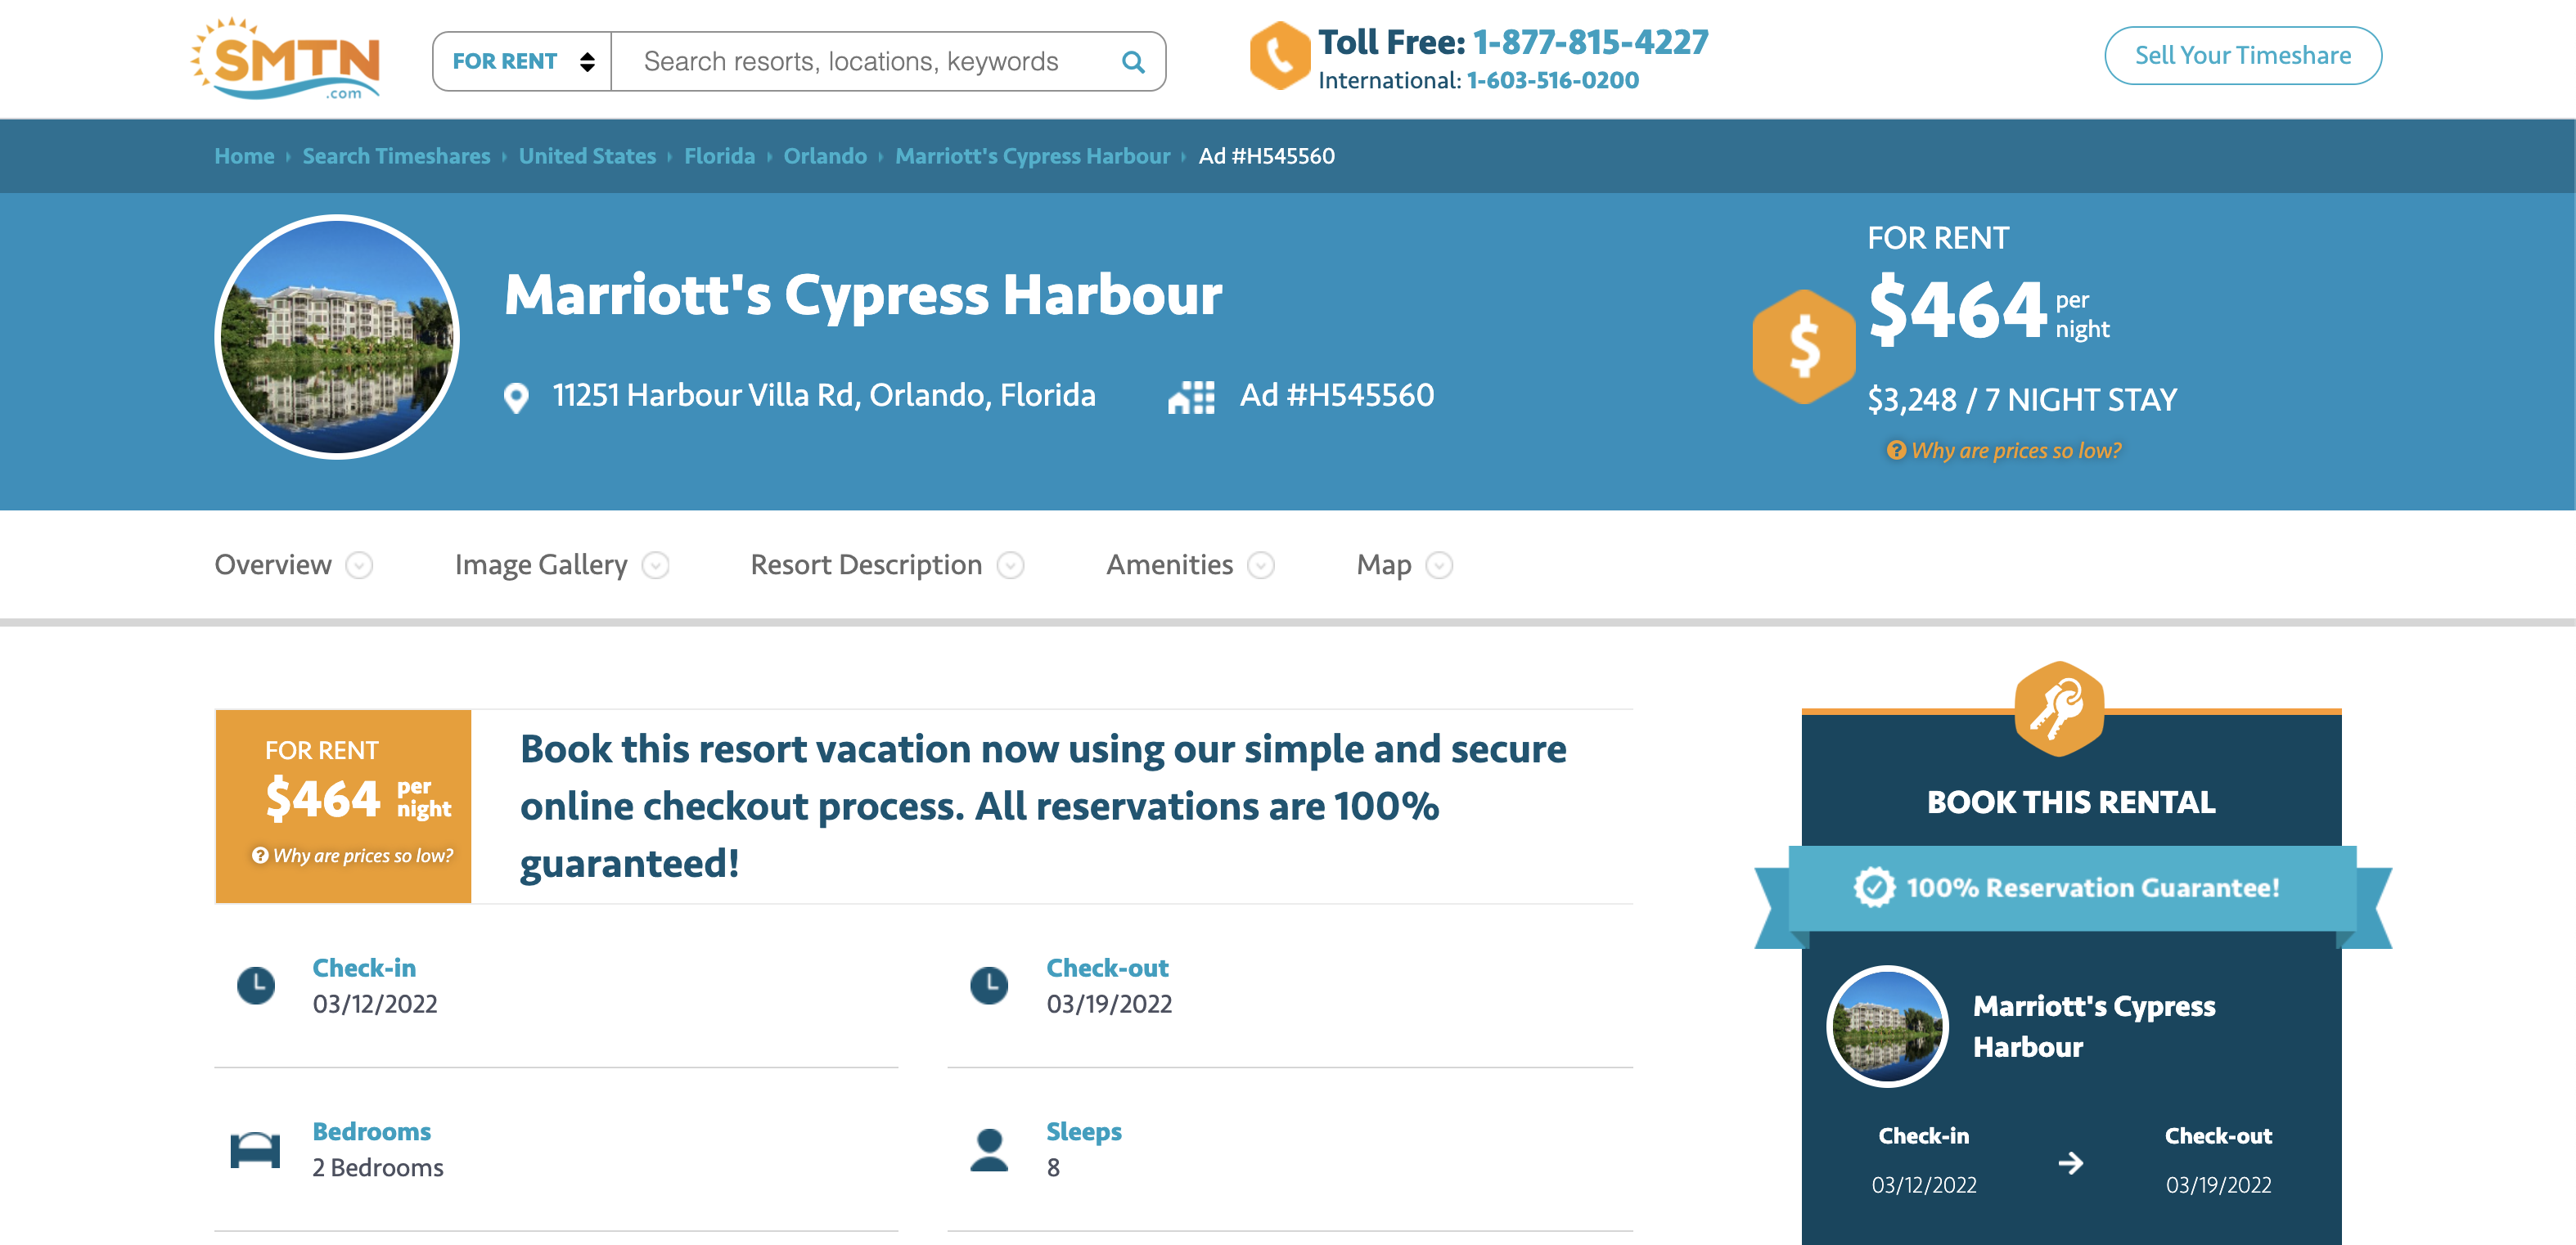Click the orange phone icon
Image resolution: width=2576 pixels, height=1245 pixels.
pyautogui.click(x=1279, y=57)
